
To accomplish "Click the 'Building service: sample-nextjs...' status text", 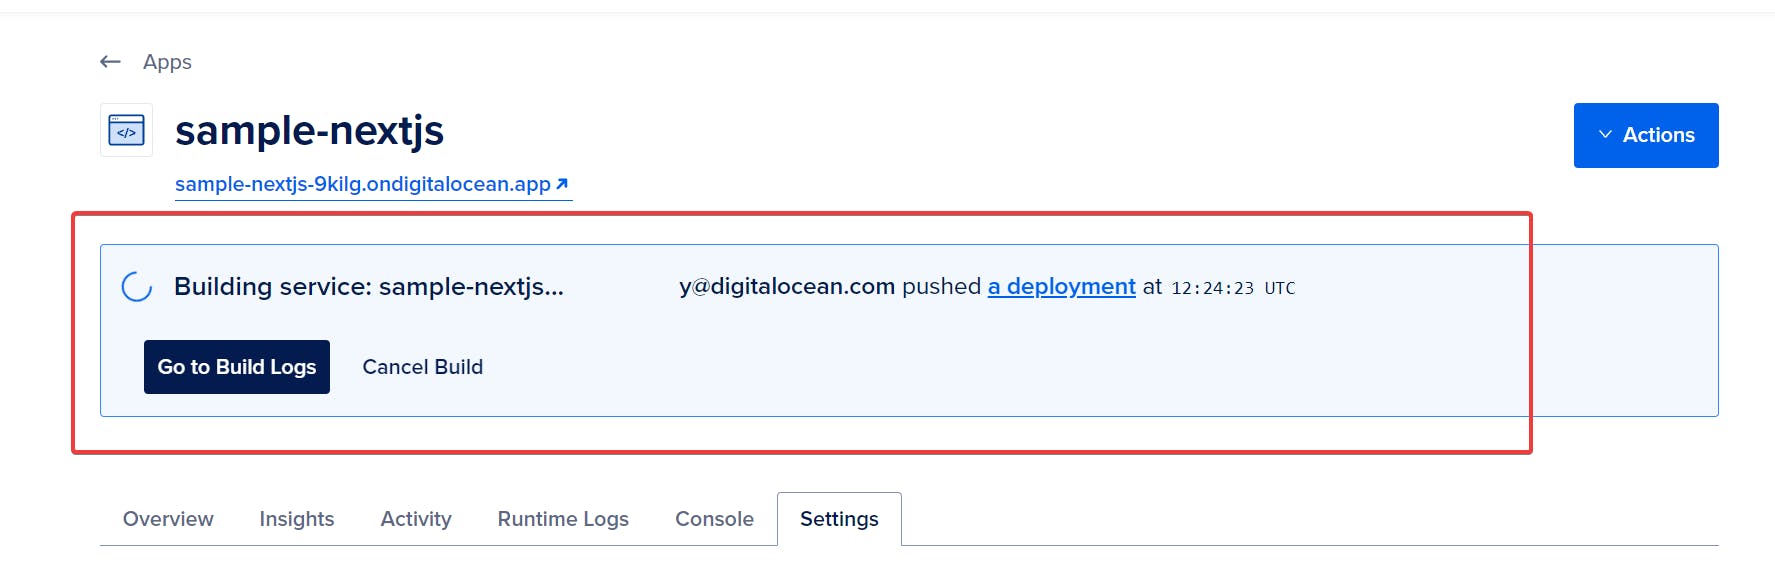I will pyautogui.click(x=369, y=287).
